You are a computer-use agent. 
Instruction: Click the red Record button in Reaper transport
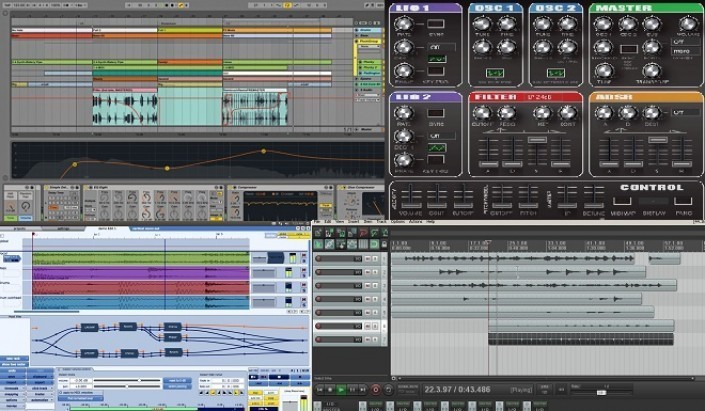(x=375, y=390)
